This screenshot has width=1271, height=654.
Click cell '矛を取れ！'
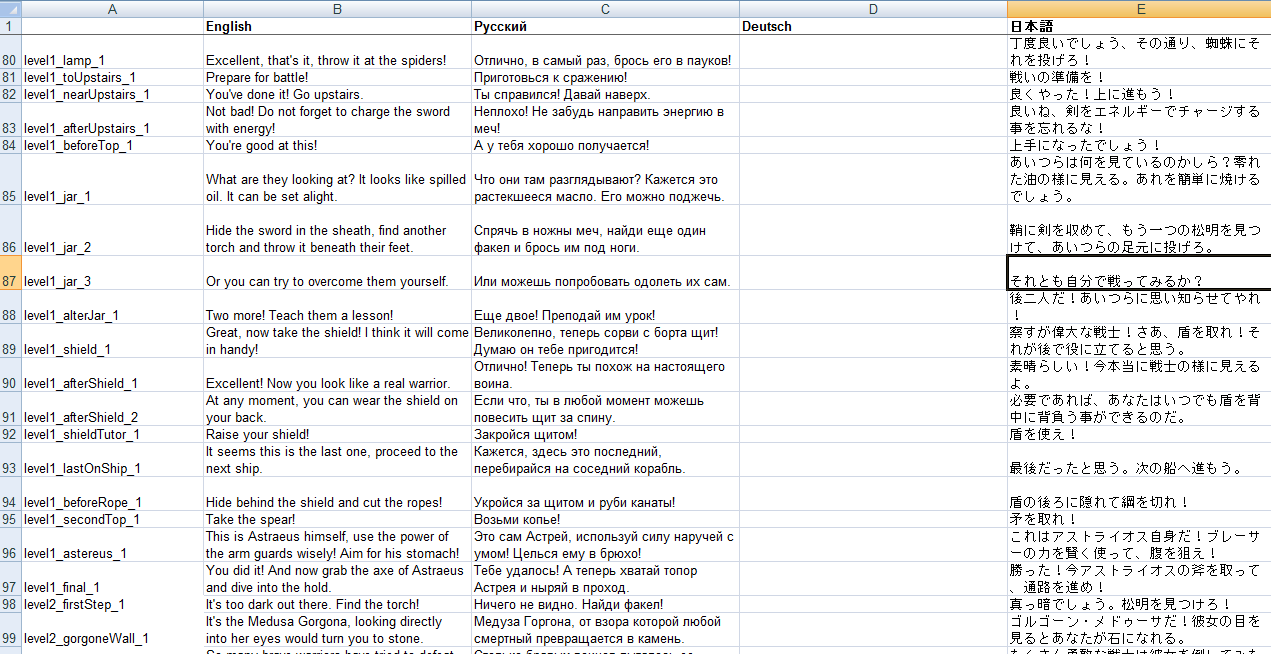[1139, 519]
